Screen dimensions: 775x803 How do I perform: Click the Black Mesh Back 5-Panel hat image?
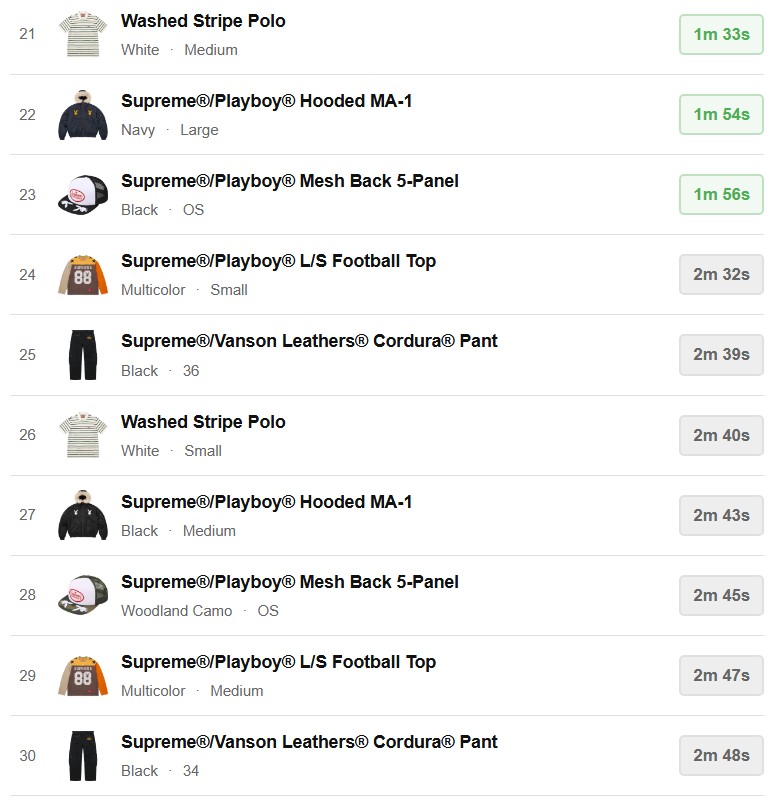83,195
